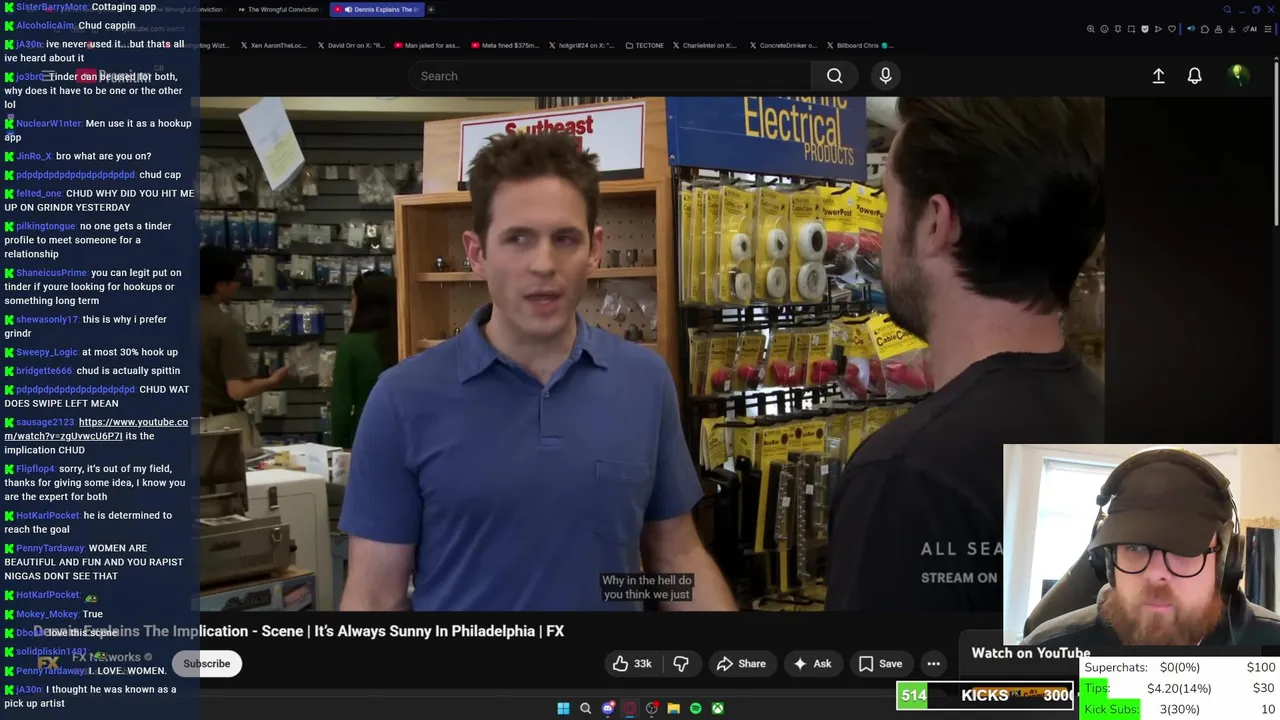
Task: Click username Sweepy_Logic in chat
Action: point(47,352)
